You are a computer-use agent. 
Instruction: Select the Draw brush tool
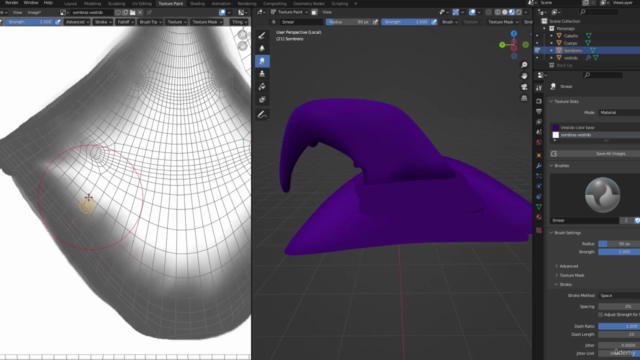click(262, 36)
